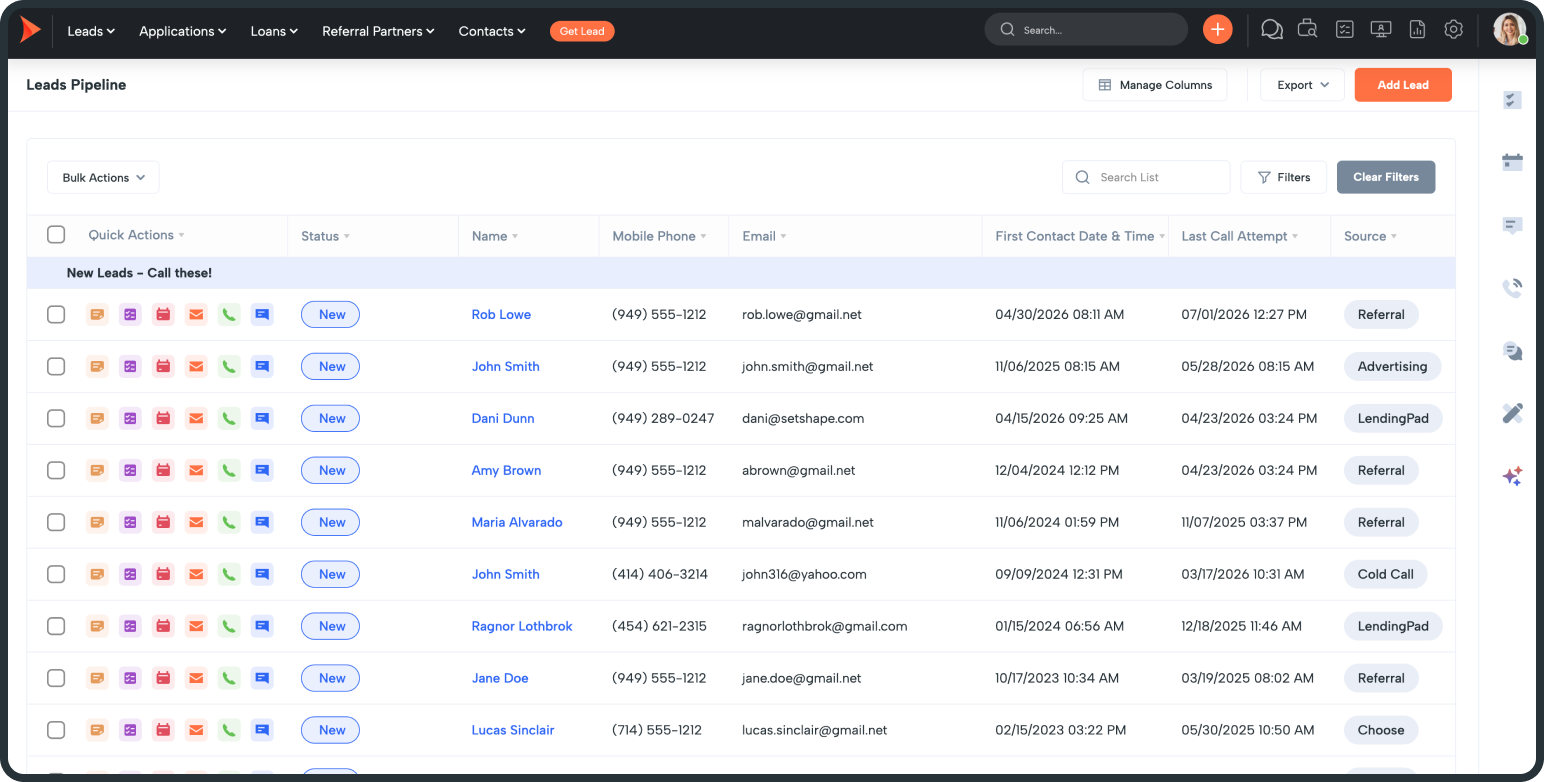Open the Last Call Attempt column dropdown

[1295, 237]
